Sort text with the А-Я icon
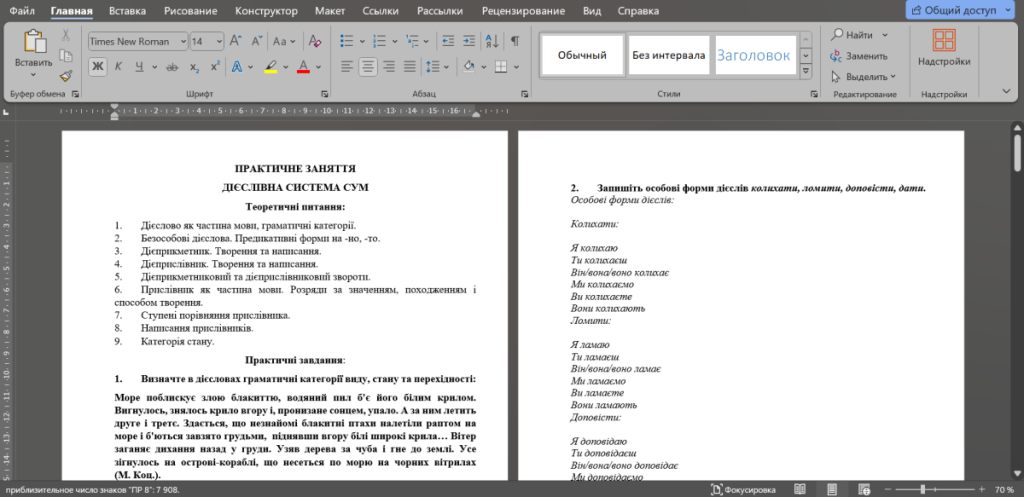Image resolution: width=1024 pixels, height=497 pixels. (x=492, y=42)
